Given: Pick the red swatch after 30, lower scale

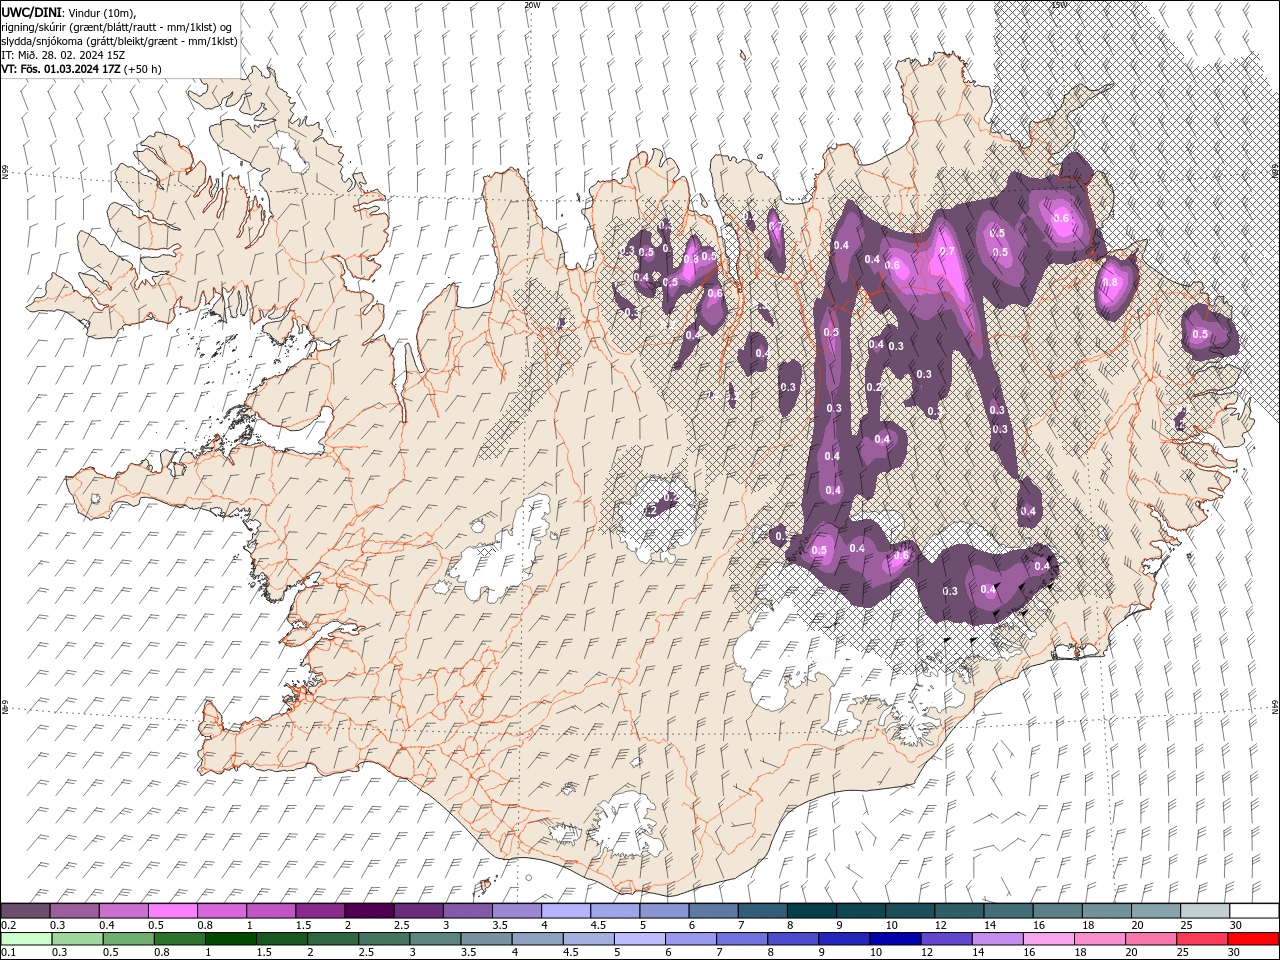Looking at the screenshot, I should click(x=1254, y=938).
